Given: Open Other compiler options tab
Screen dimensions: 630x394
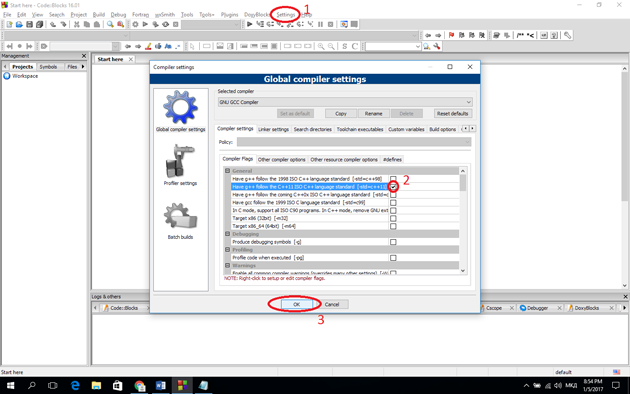Looking at the screenshot, I should pyautogui.click(x=281, y=159).
